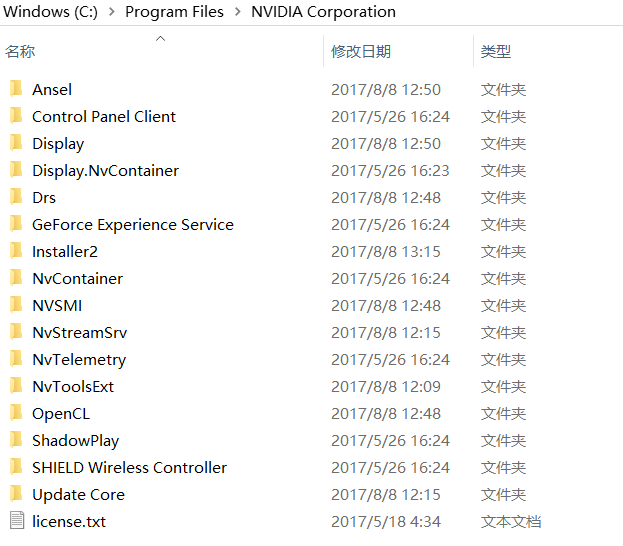Select the NvStreamSrv folder name

pyautogui.click(x=79, y=333)
